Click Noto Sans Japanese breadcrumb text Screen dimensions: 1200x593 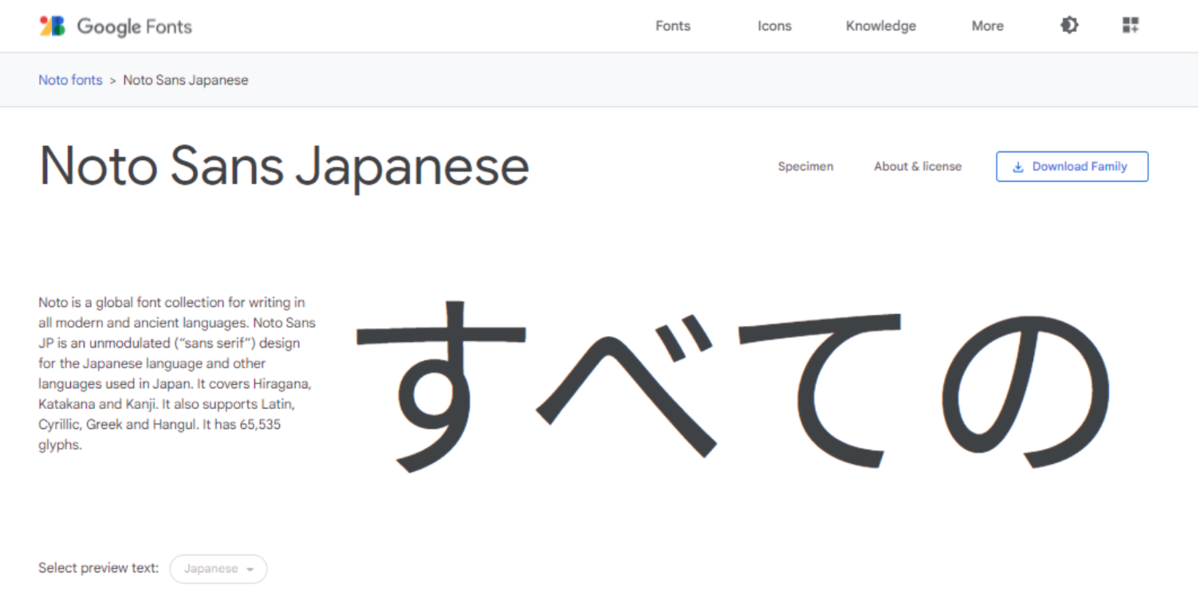click(x=185, y=80)
